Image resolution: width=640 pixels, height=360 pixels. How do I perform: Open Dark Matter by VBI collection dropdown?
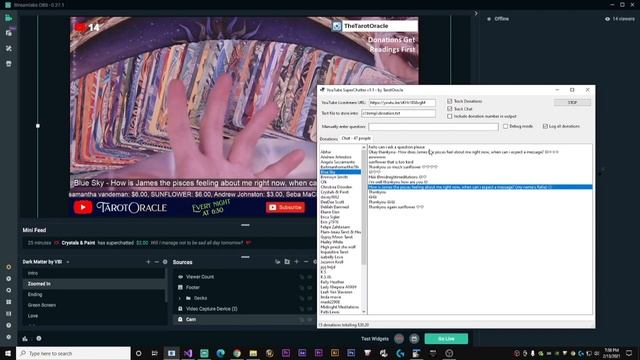tap(68, 262)
